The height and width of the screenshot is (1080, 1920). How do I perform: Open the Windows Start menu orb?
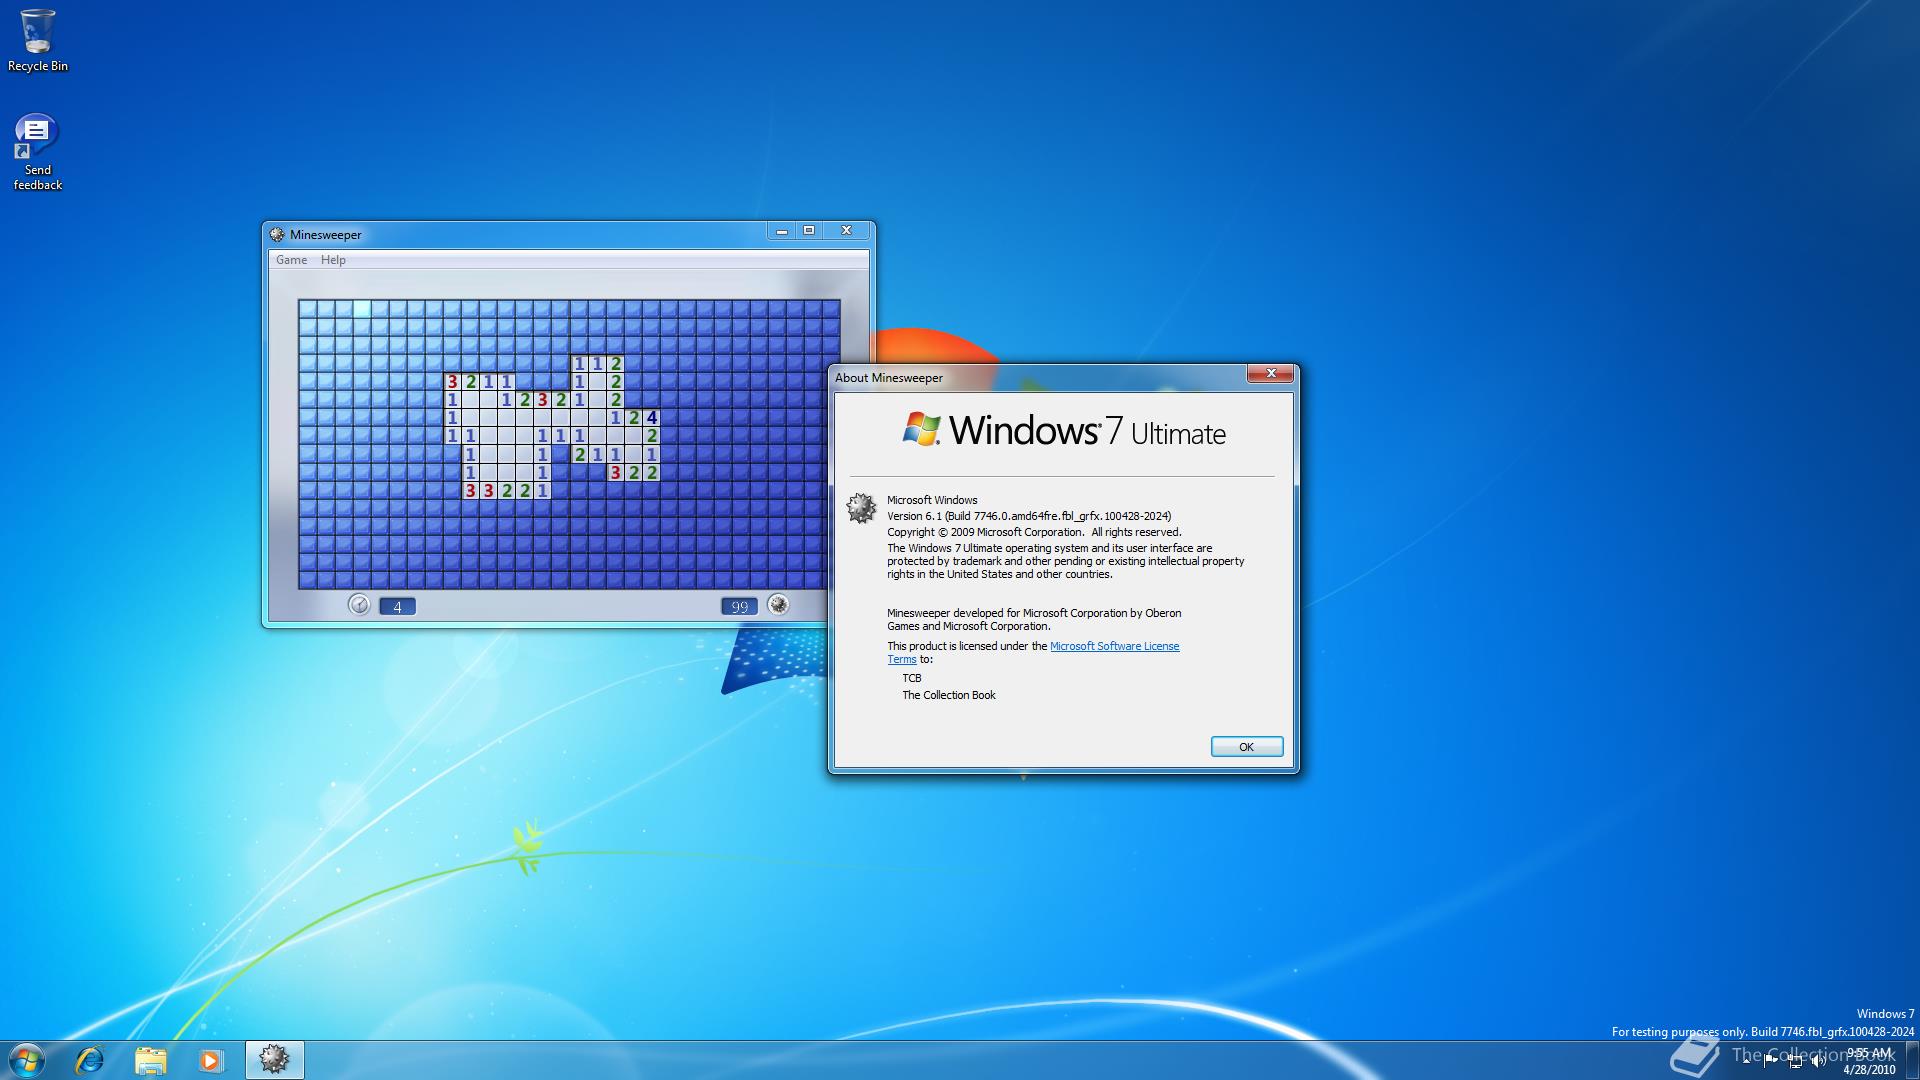point(27,1060)
